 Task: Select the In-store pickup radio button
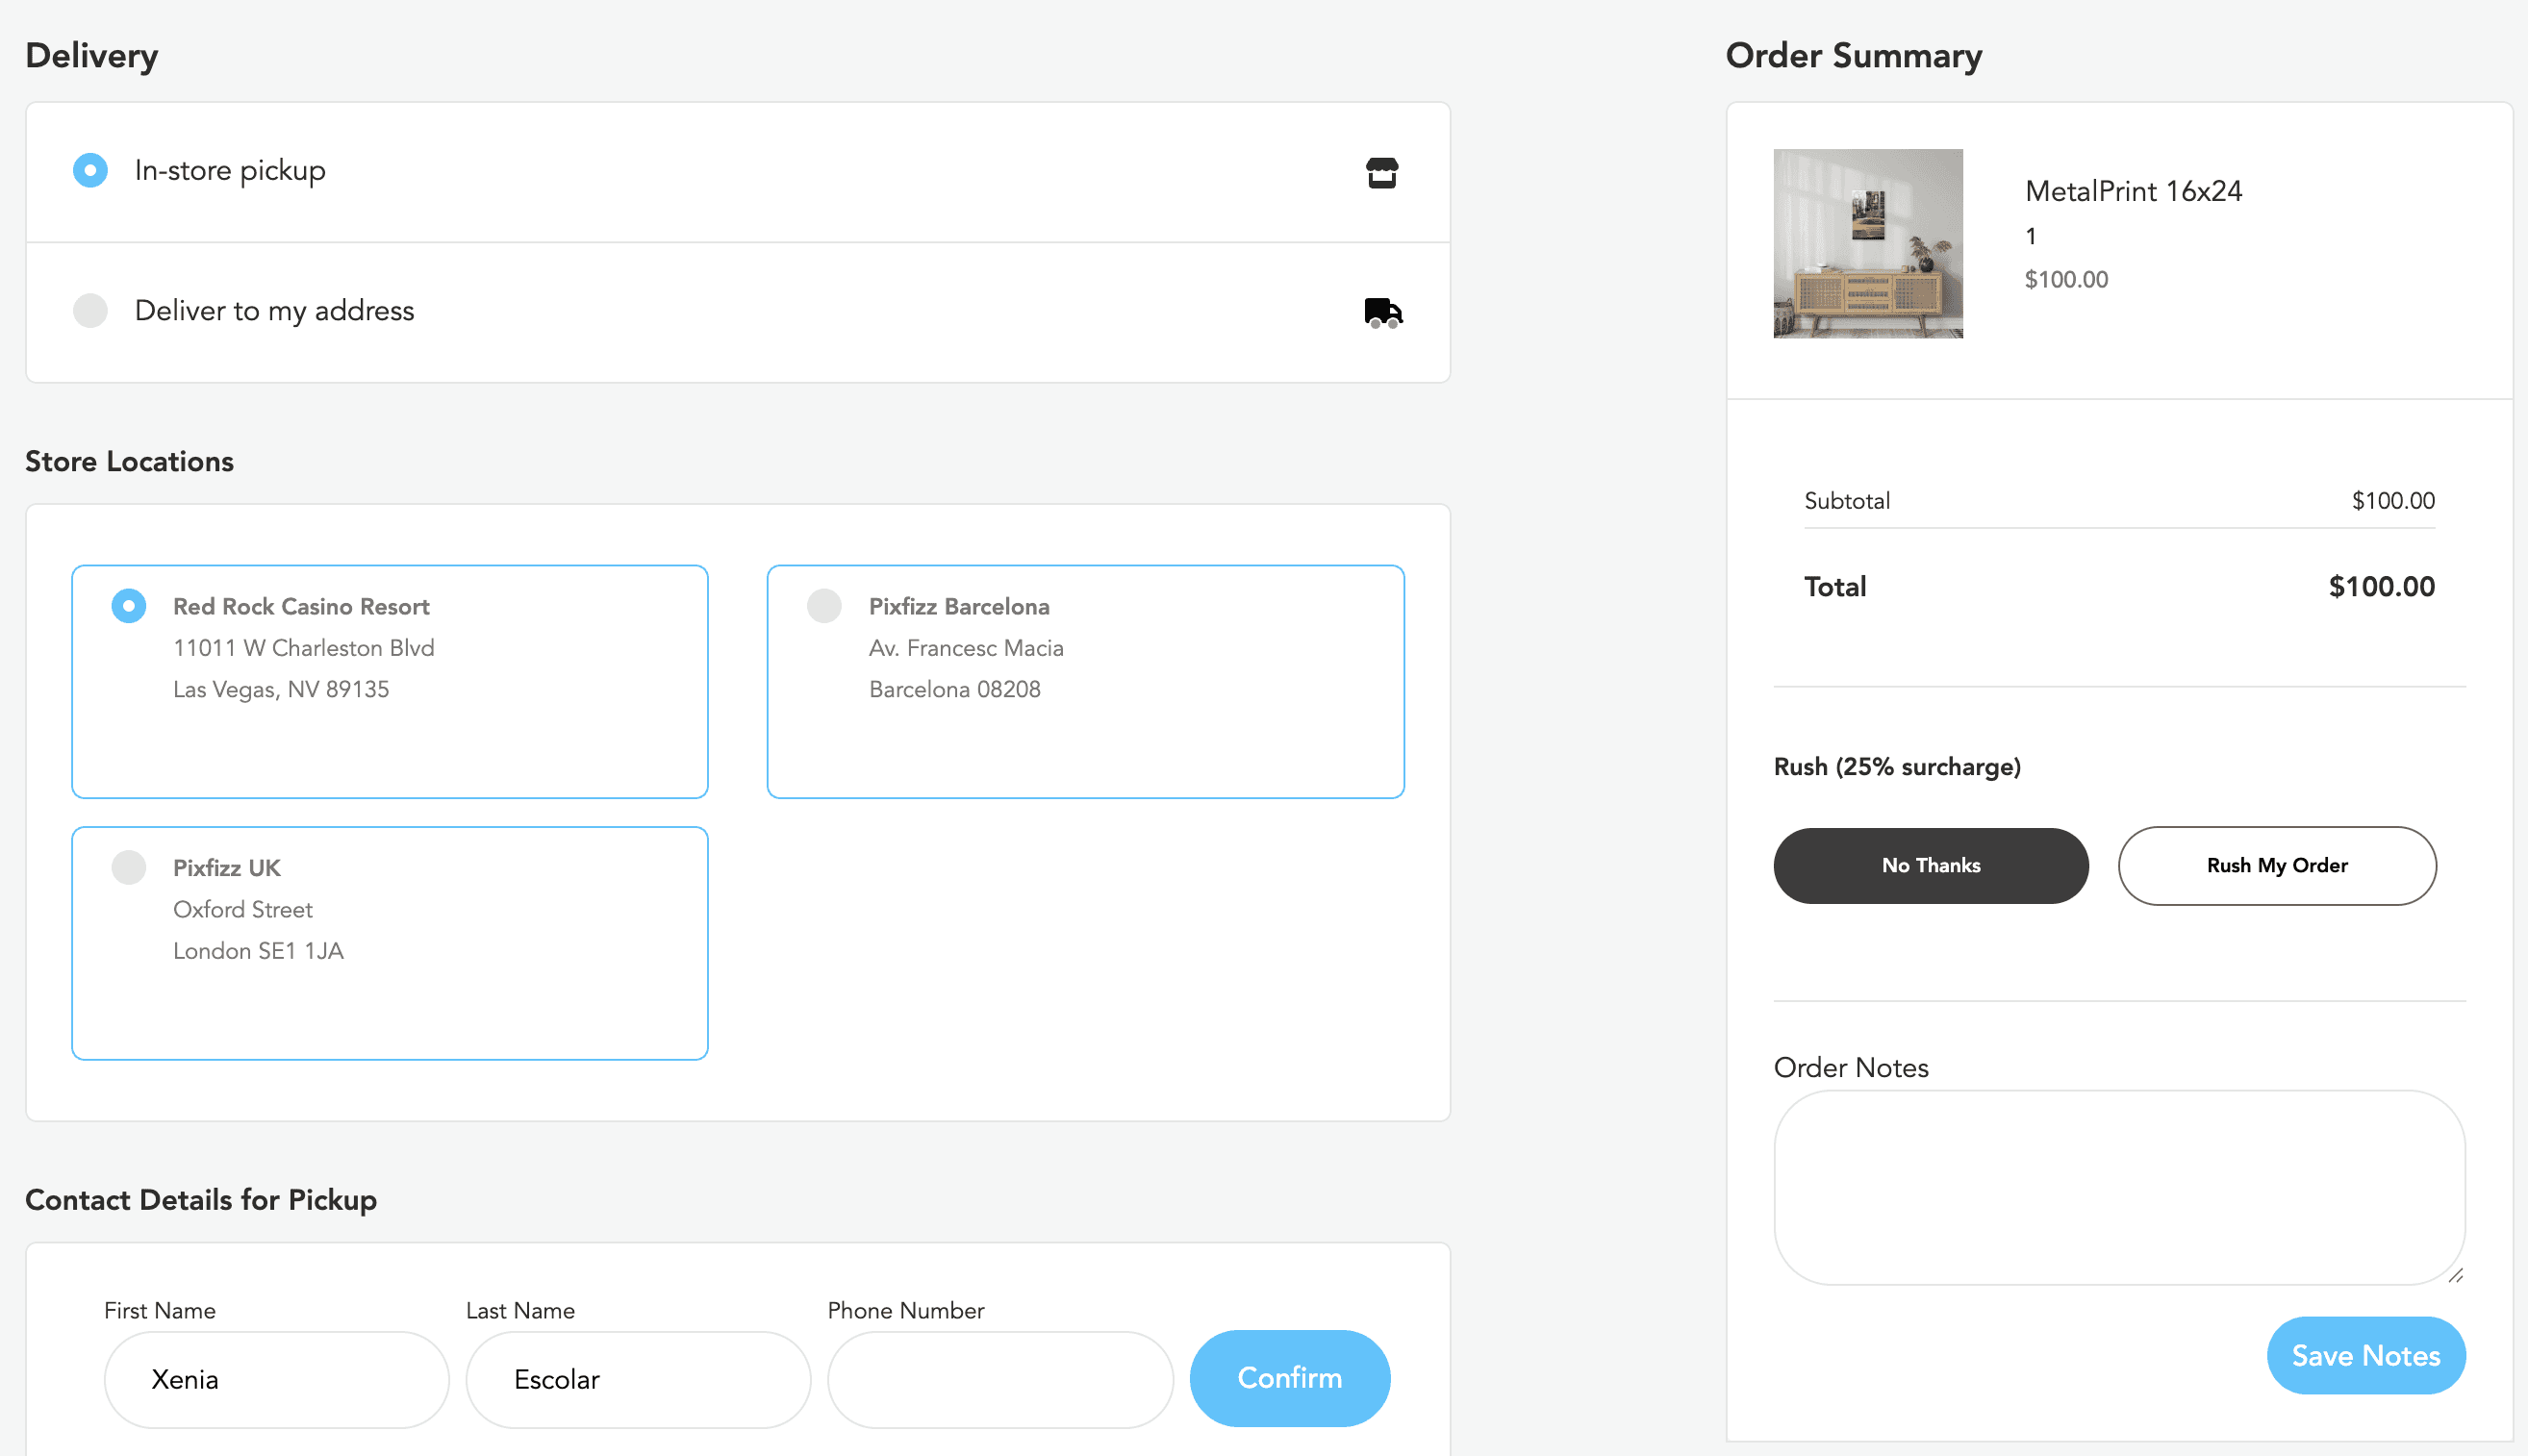(x=90, y=170)
